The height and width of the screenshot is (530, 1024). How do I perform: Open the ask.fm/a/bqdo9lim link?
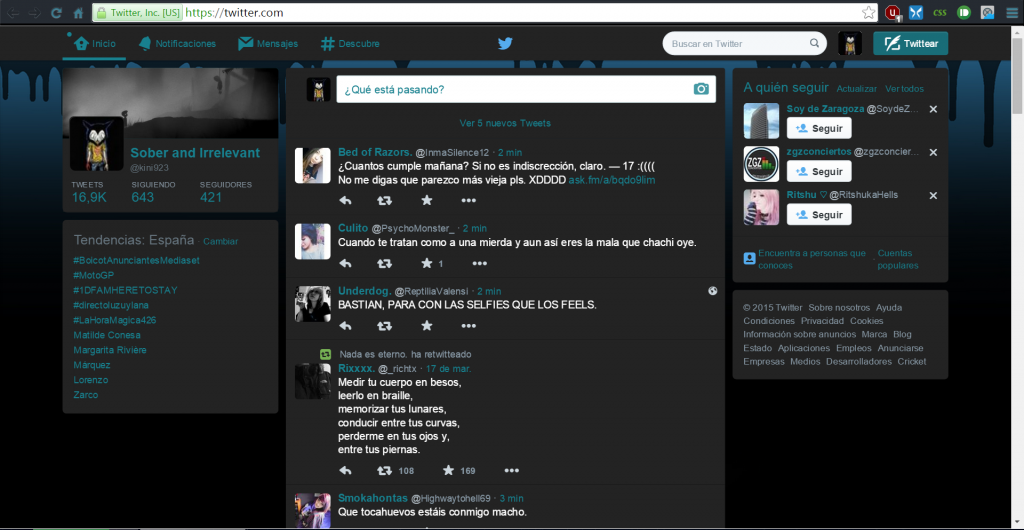pos(612,179)
